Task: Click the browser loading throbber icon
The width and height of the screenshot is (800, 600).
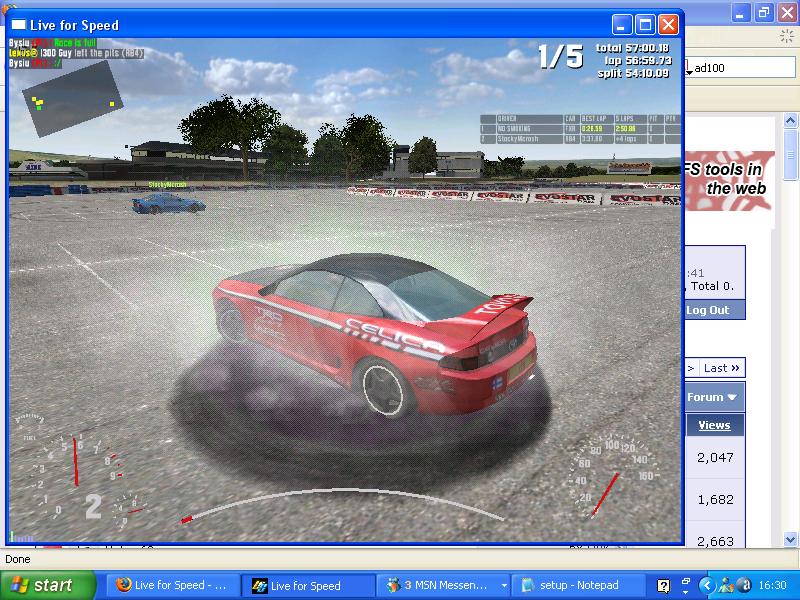Action: (787, 36)
